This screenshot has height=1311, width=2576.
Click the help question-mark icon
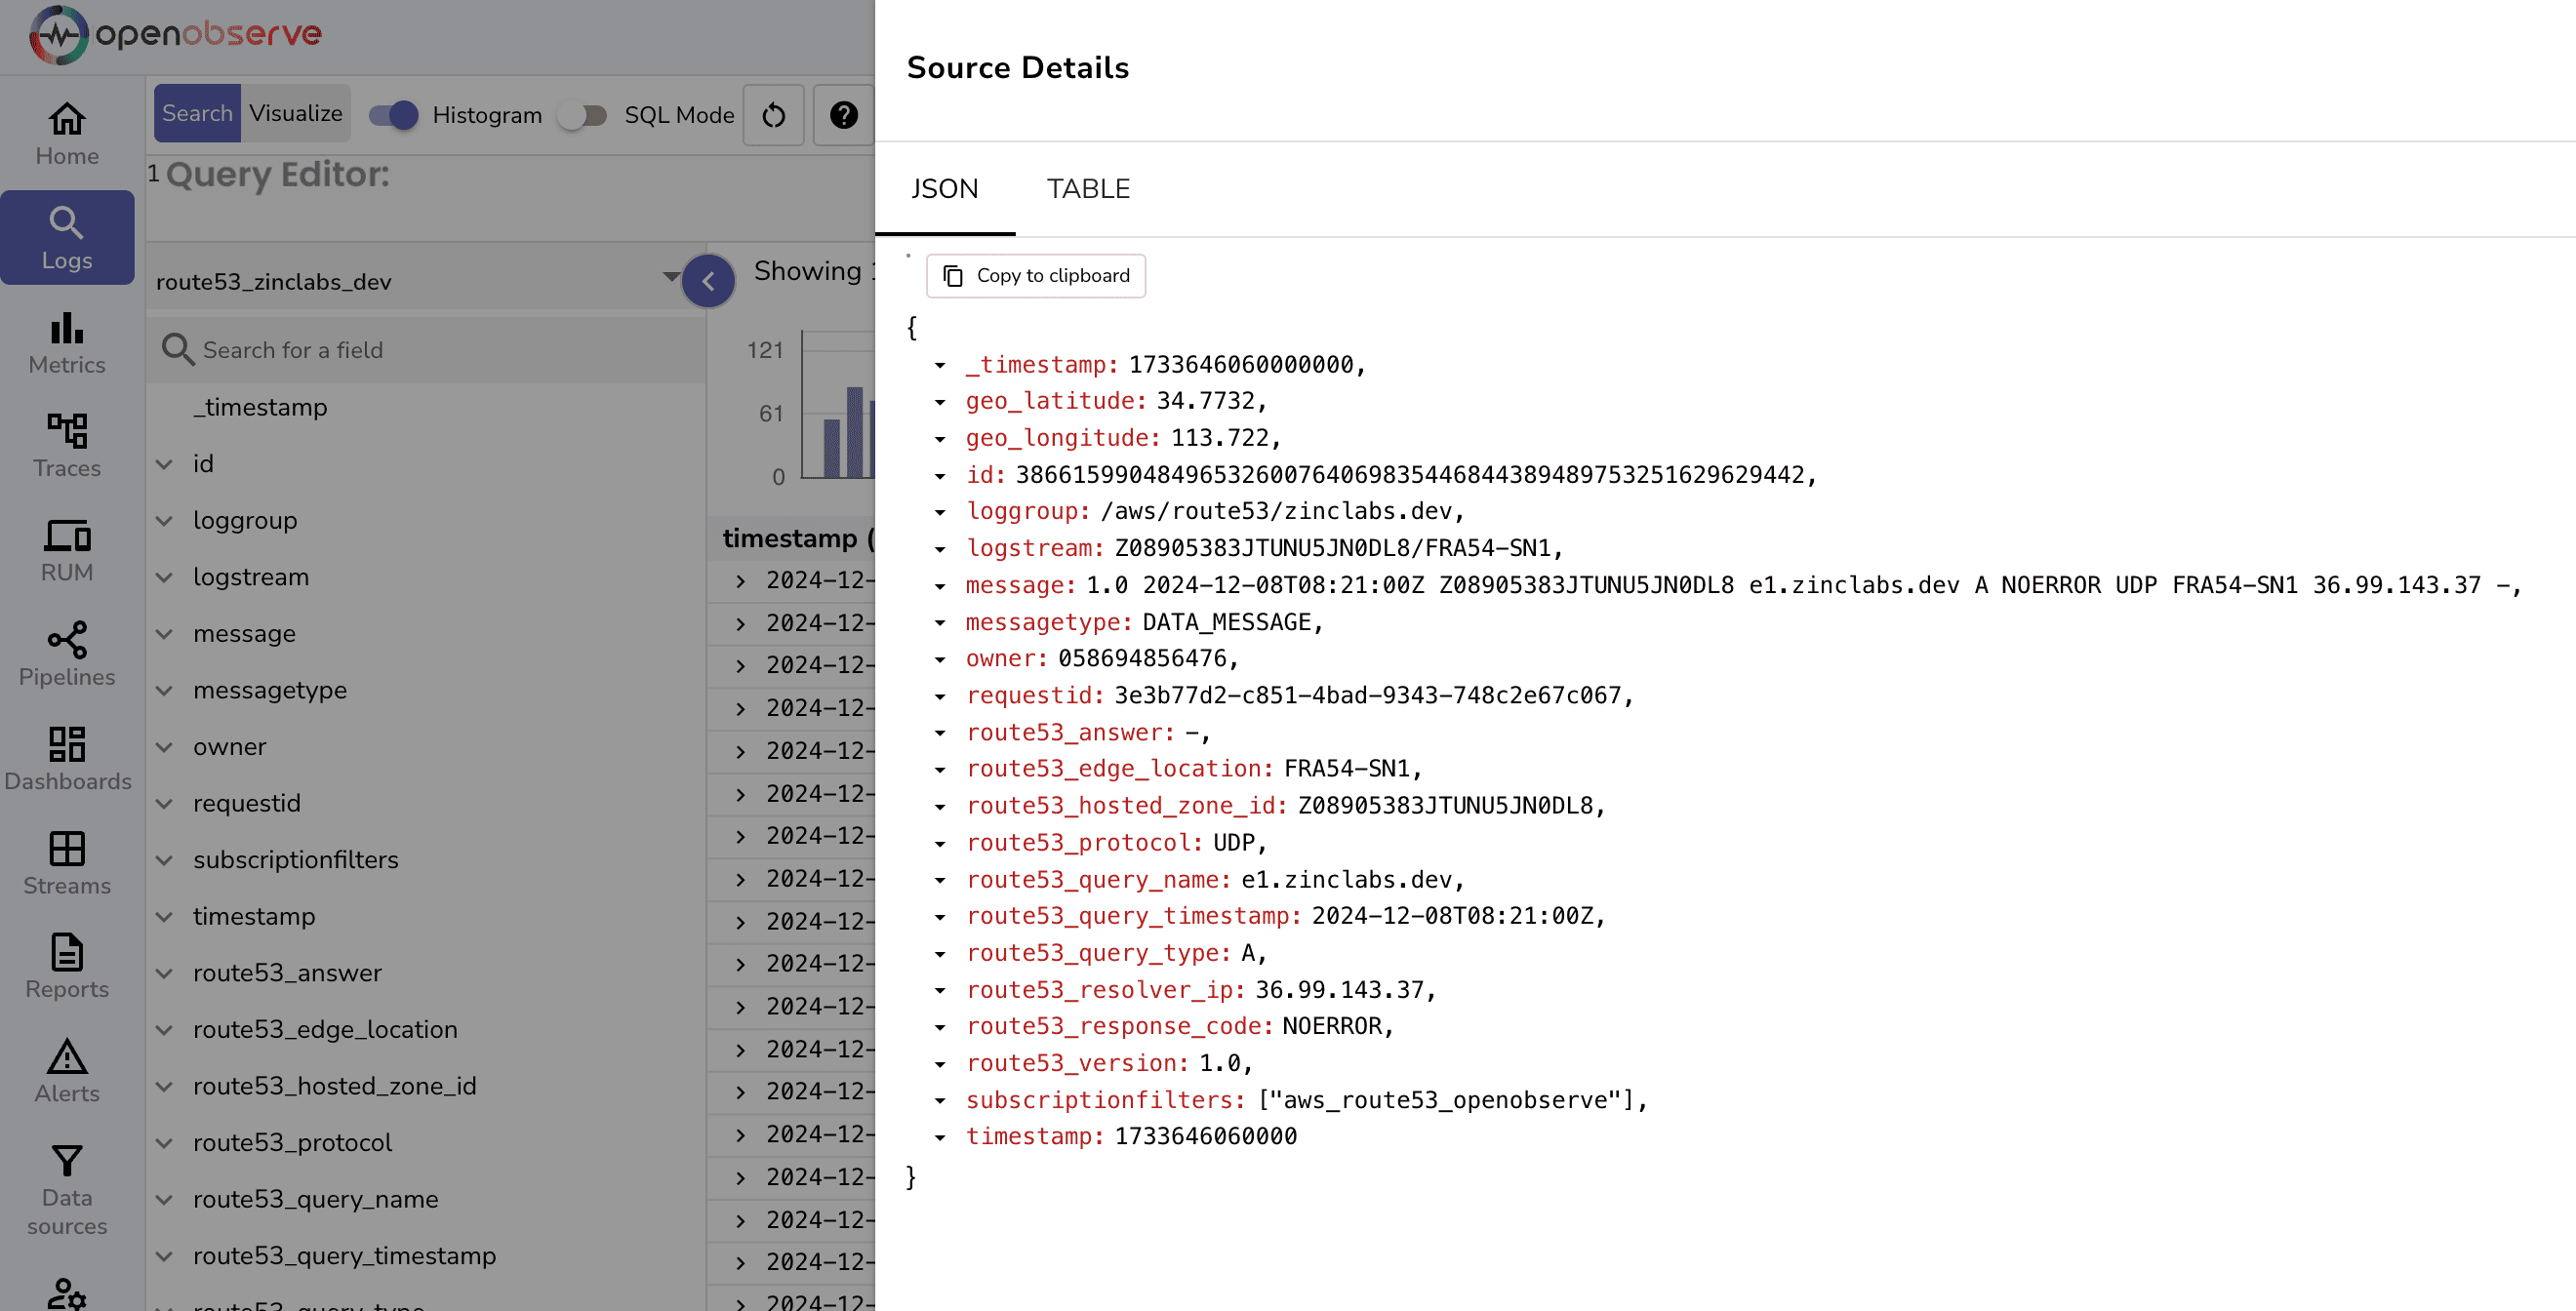click(843, 115)
